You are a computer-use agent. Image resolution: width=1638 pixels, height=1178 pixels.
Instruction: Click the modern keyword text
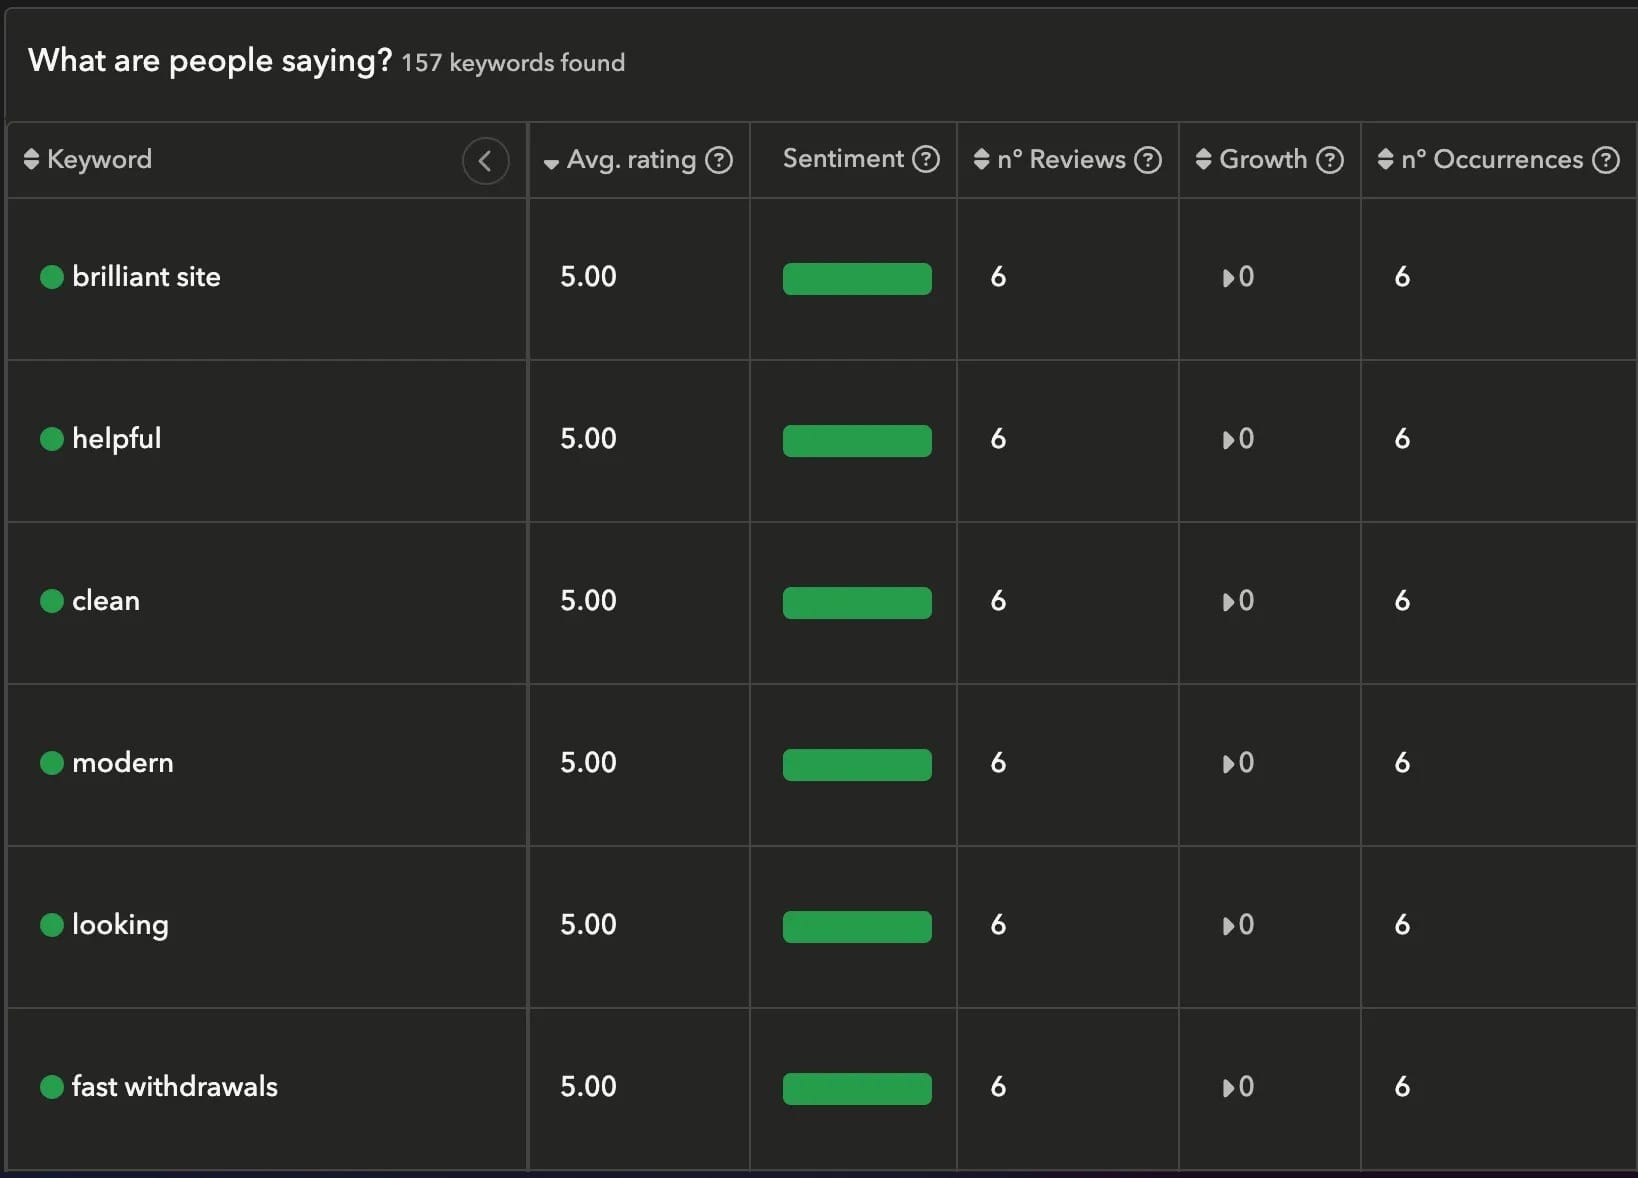tap(122, 763)
